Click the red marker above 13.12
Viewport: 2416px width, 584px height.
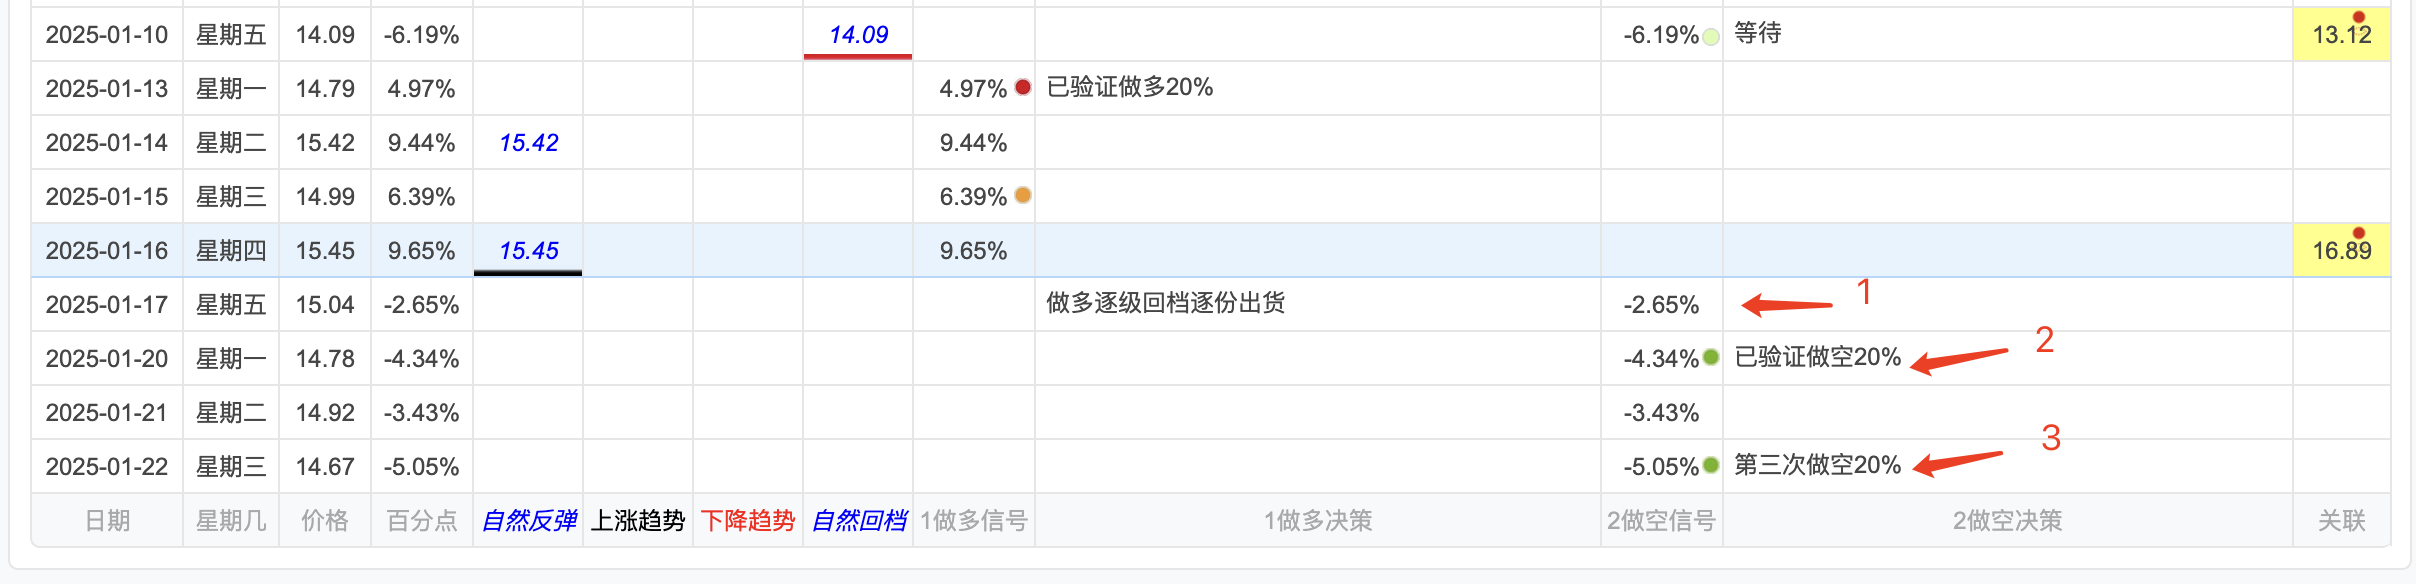click(2358, 17)
